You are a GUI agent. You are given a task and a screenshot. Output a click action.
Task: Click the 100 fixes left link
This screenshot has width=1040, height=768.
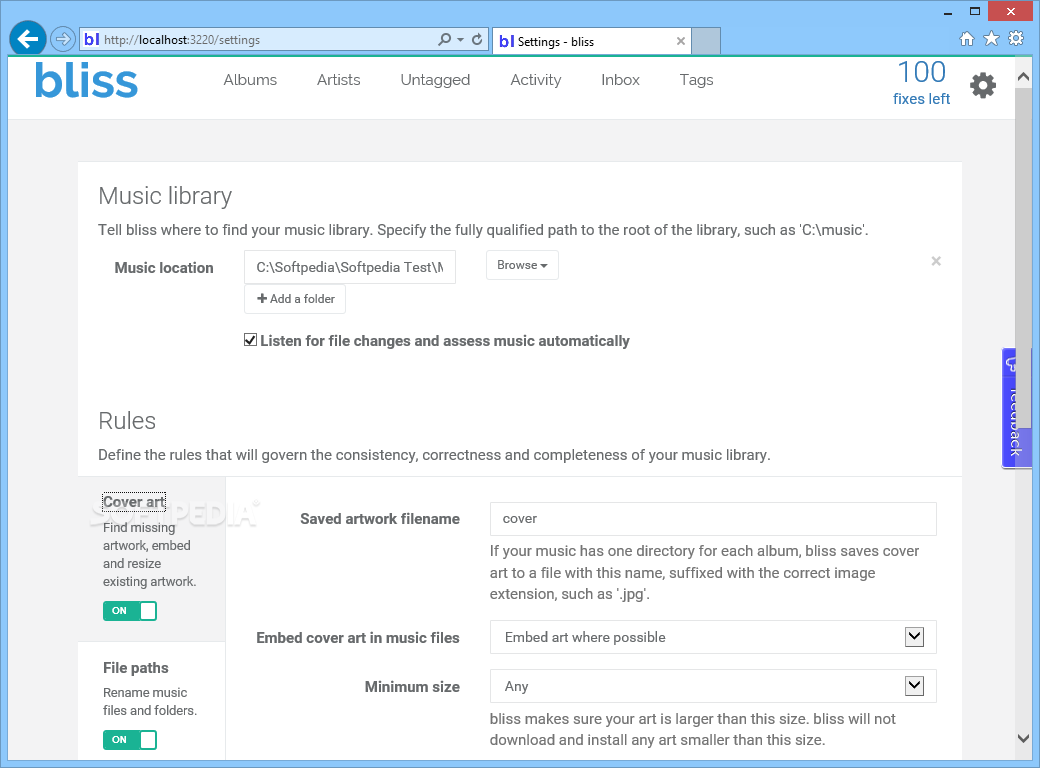point(921,83)
